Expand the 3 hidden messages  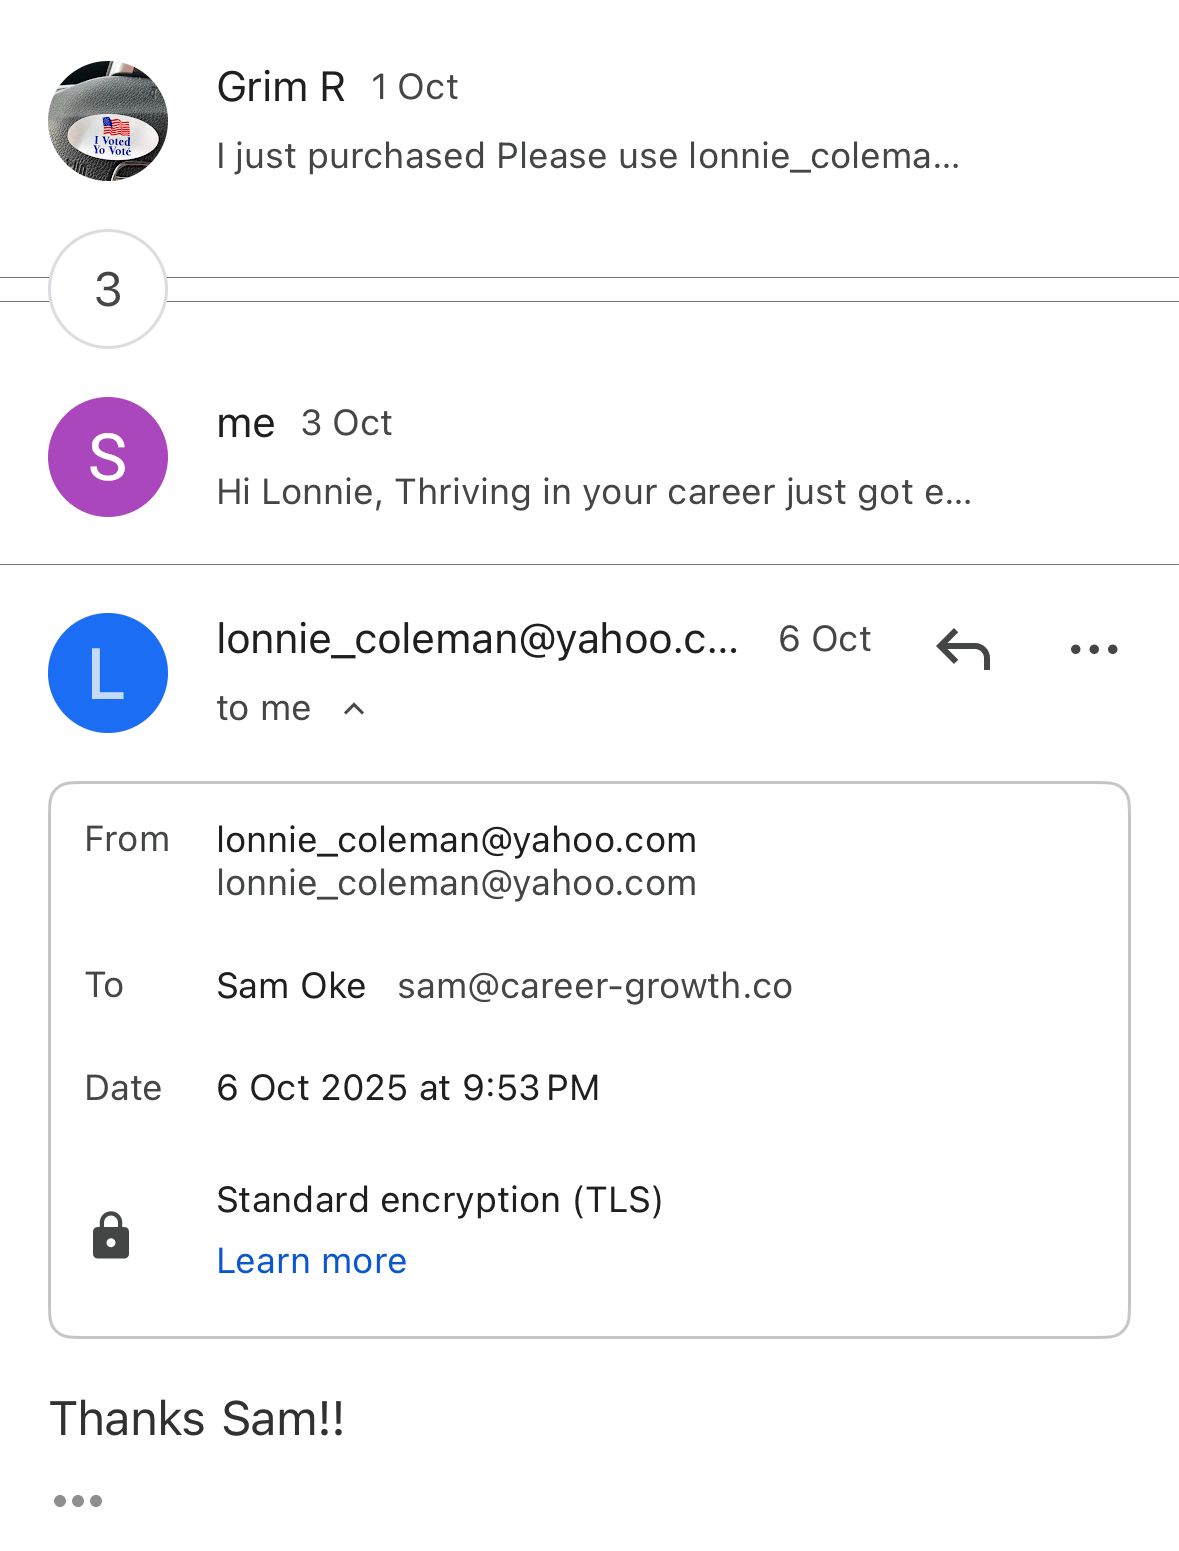point(108,289)
